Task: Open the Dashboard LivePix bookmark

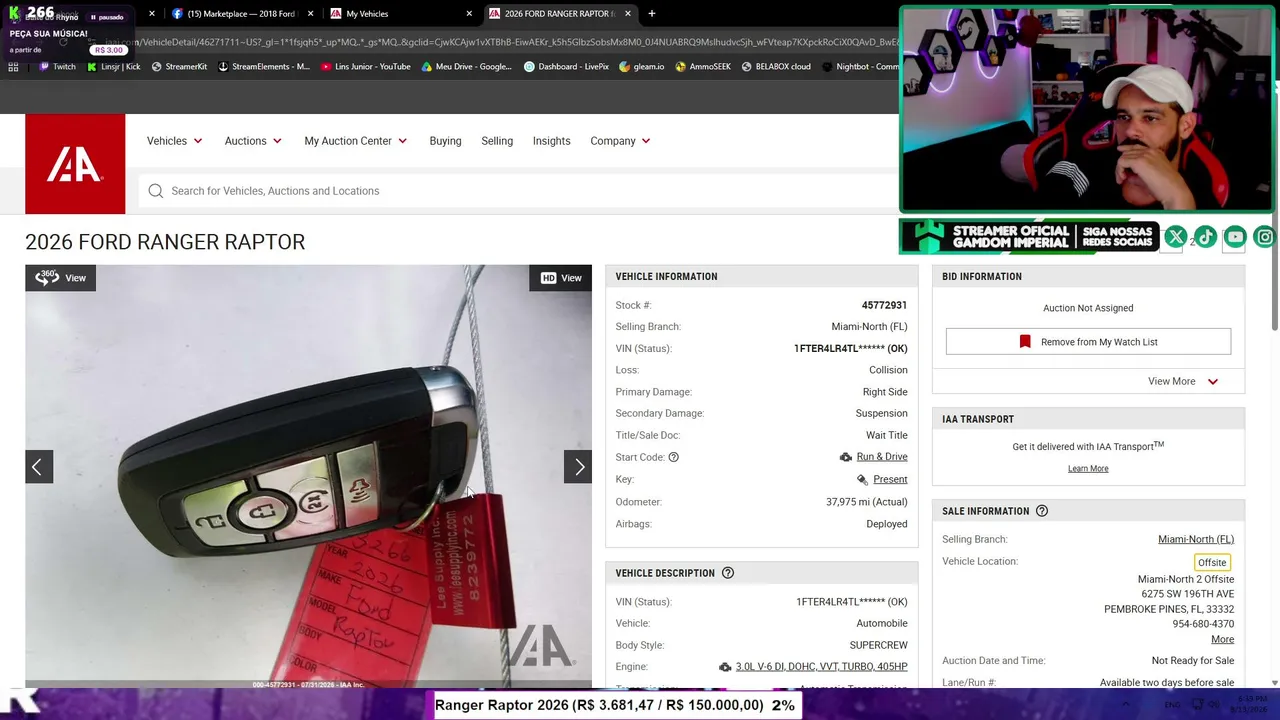Action: (x=566, y=67)
